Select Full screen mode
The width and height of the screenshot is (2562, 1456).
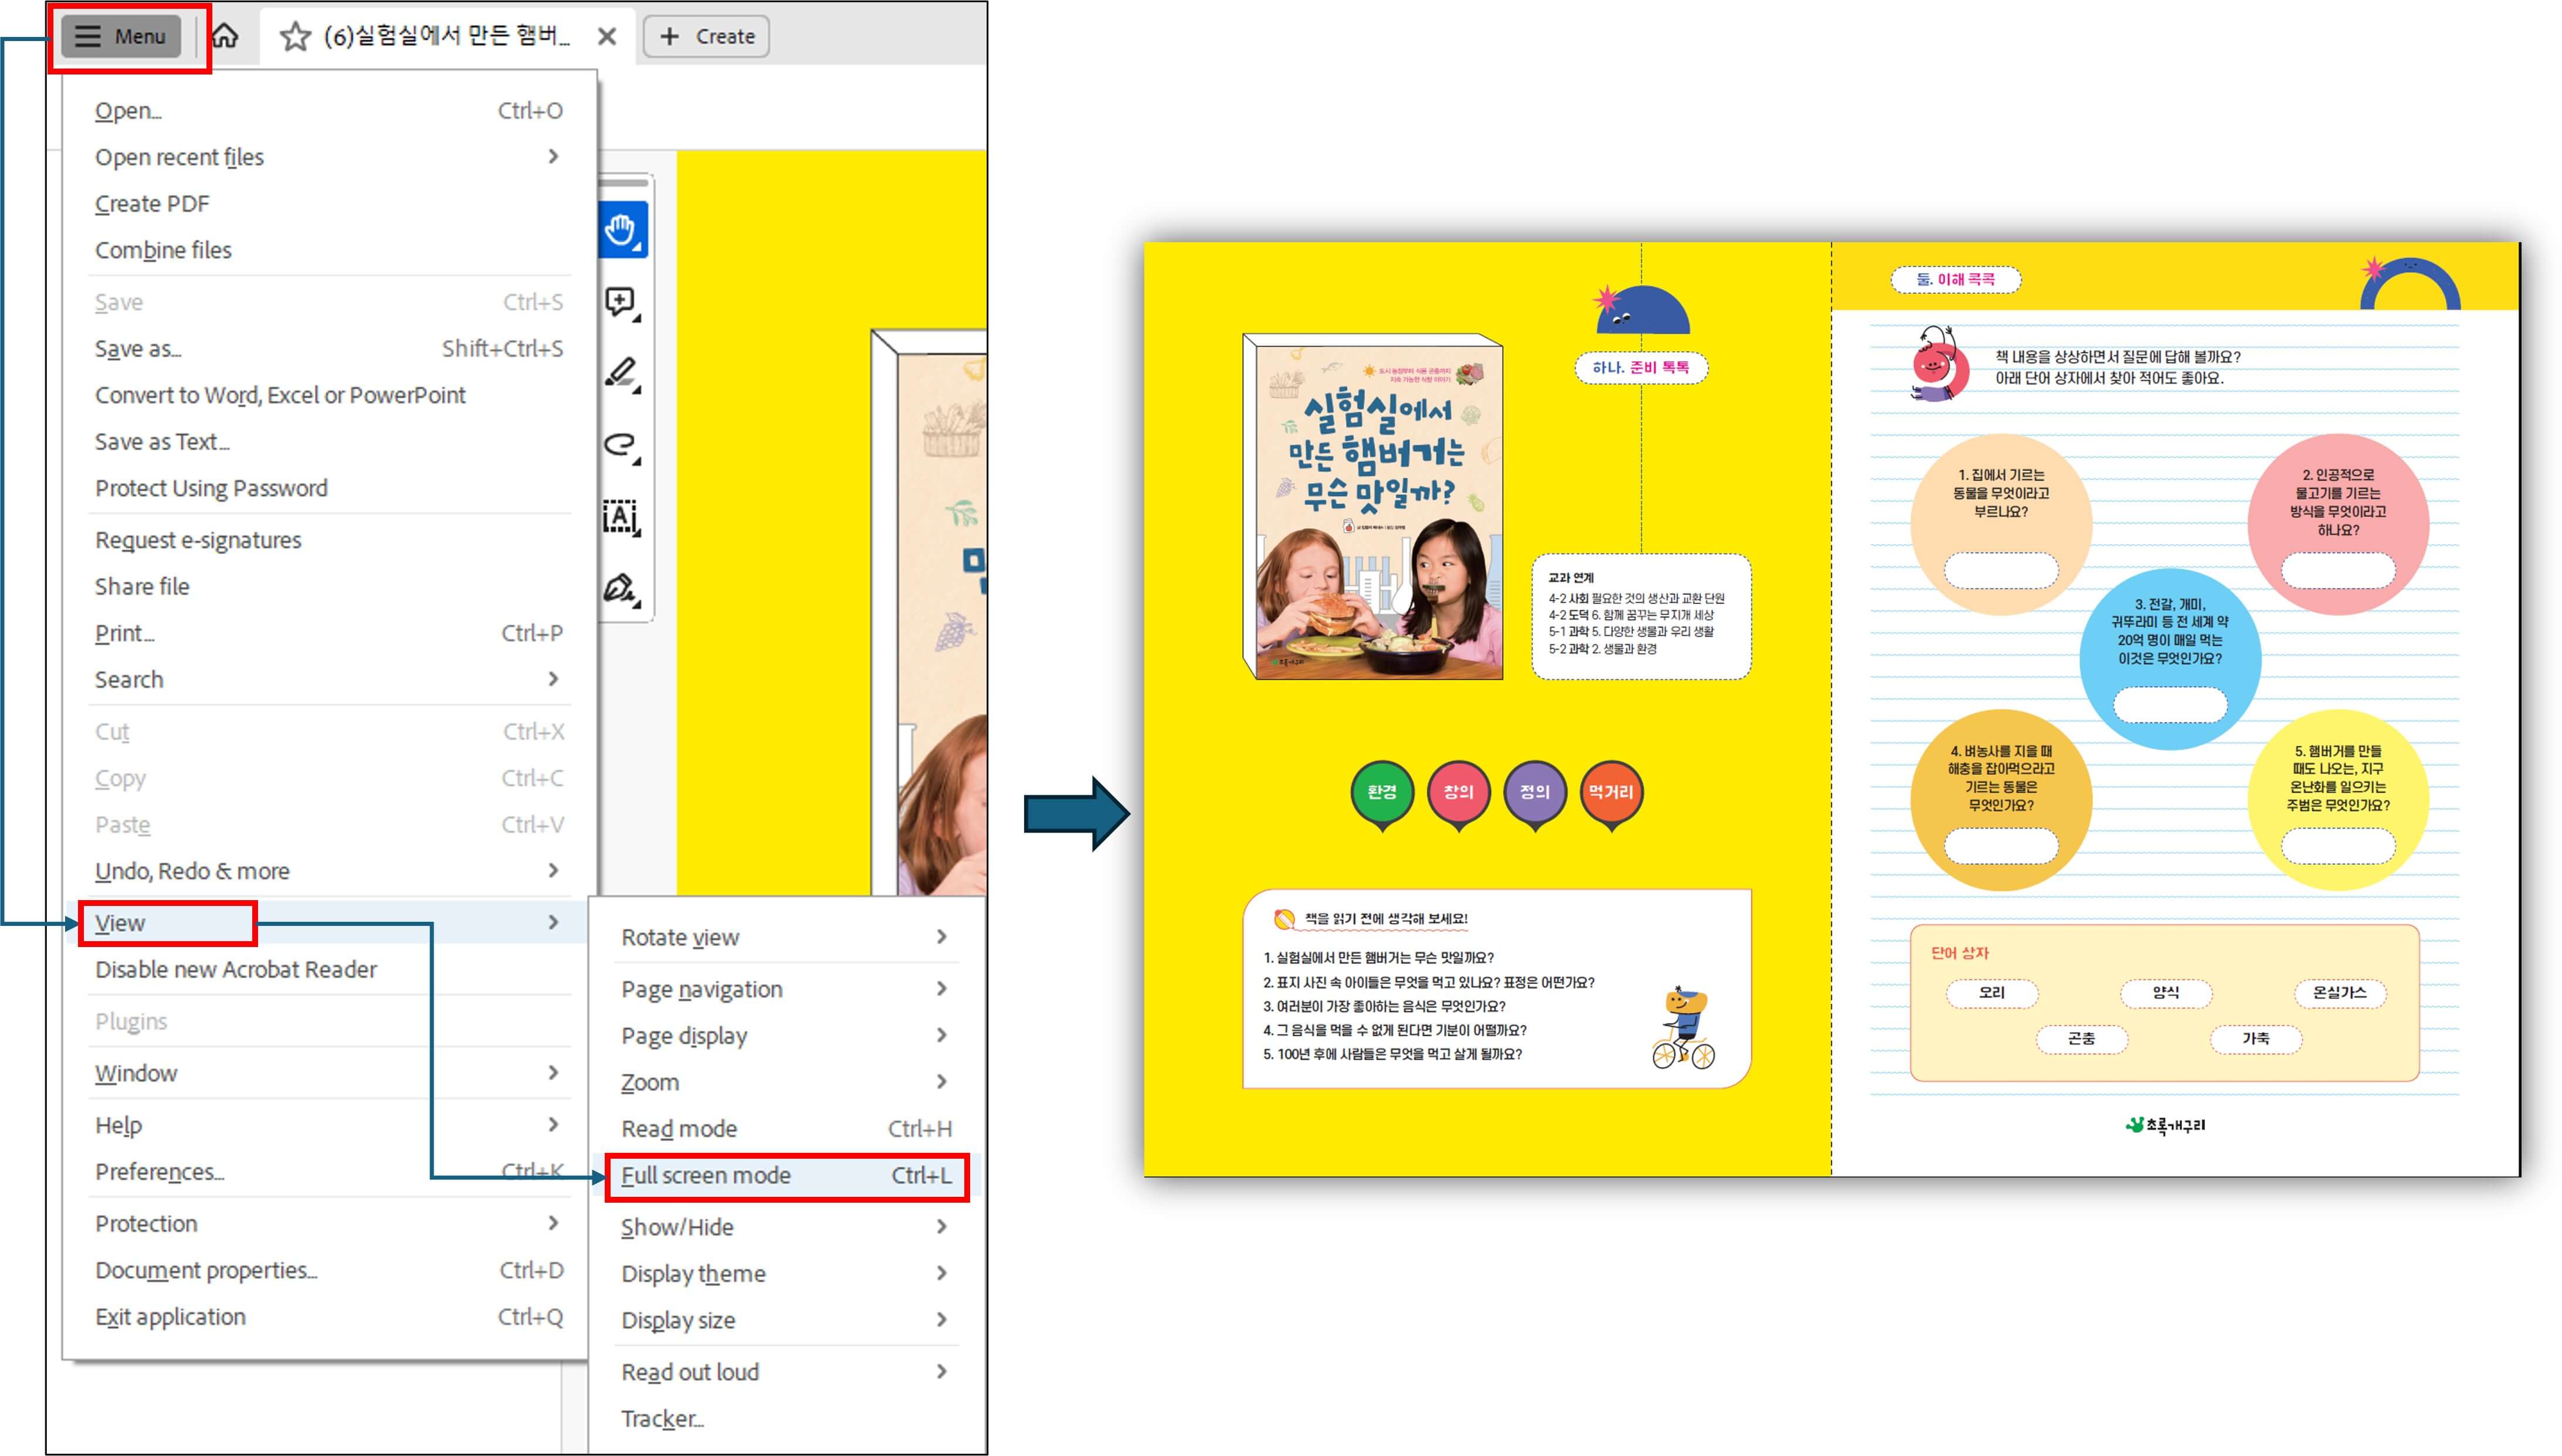[706, 1175]
